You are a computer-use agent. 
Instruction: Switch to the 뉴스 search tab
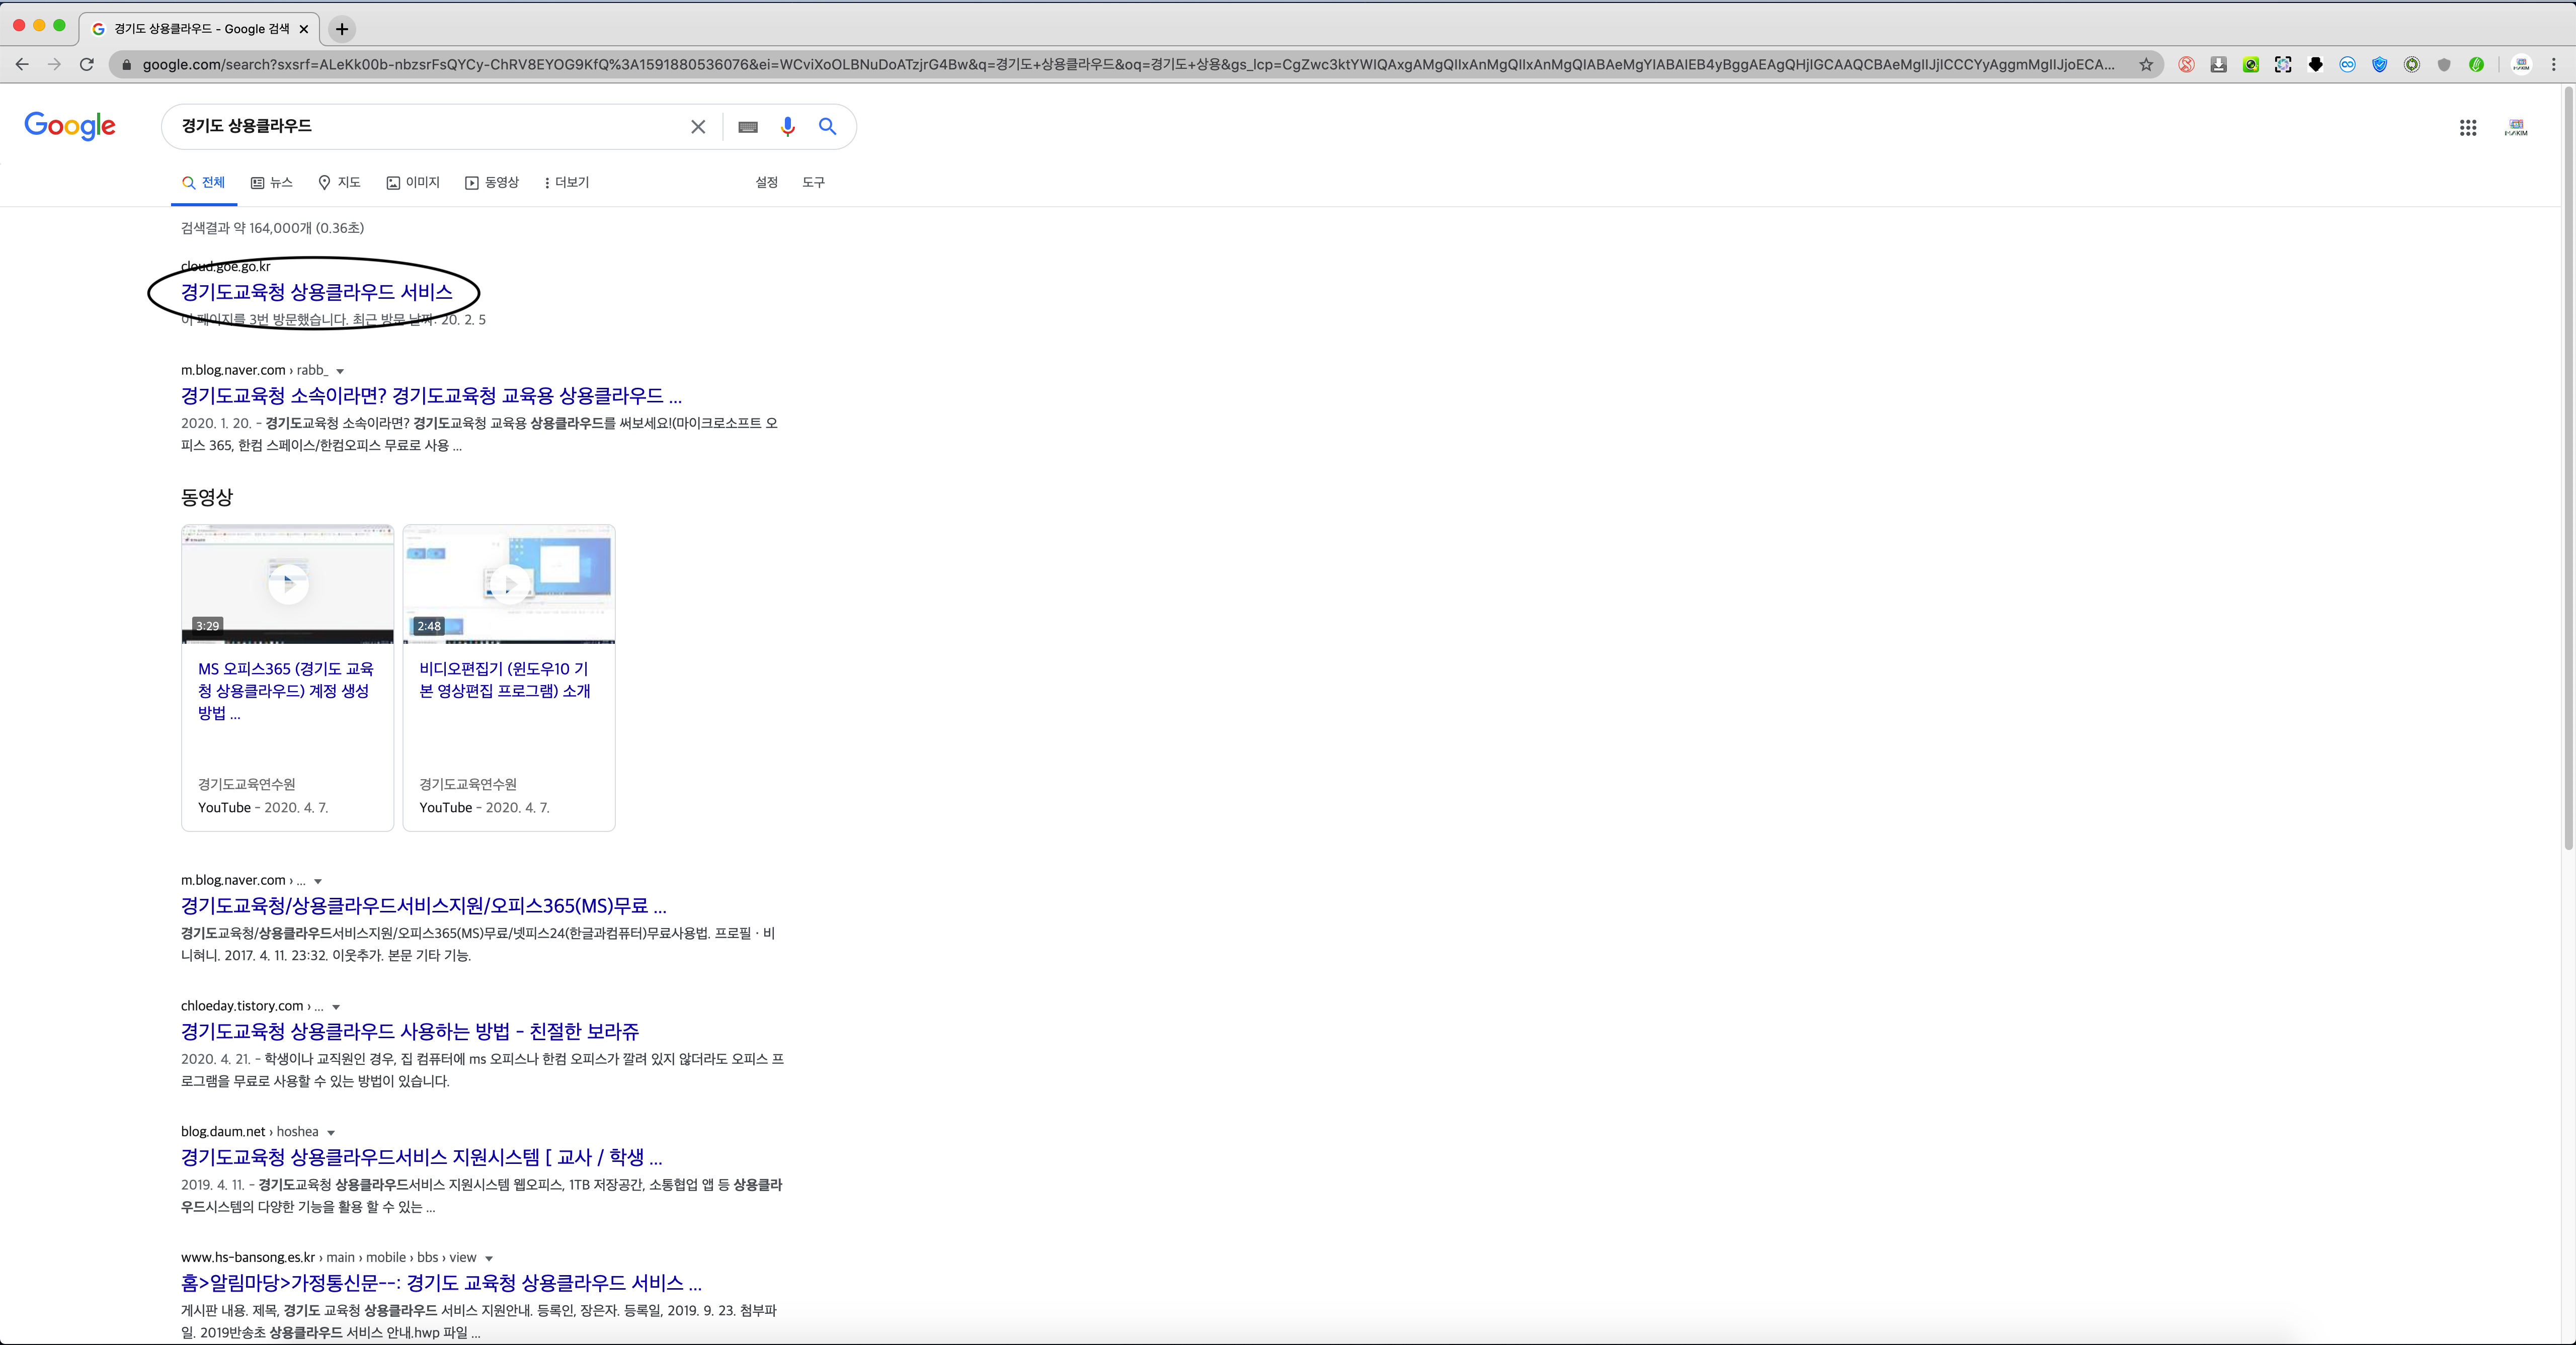tap(271, 183)
